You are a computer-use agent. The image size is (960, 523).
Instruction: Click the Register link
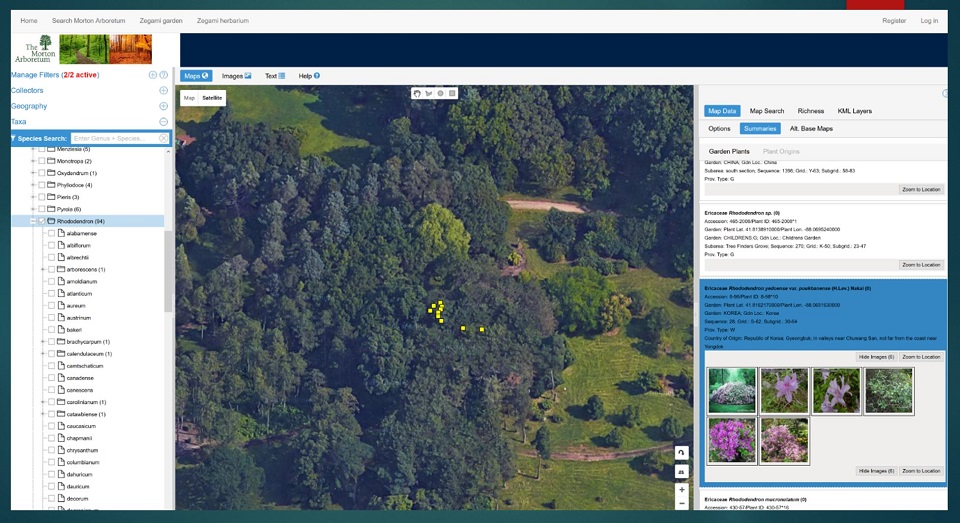pyautogui.click(x=894, y=21)
